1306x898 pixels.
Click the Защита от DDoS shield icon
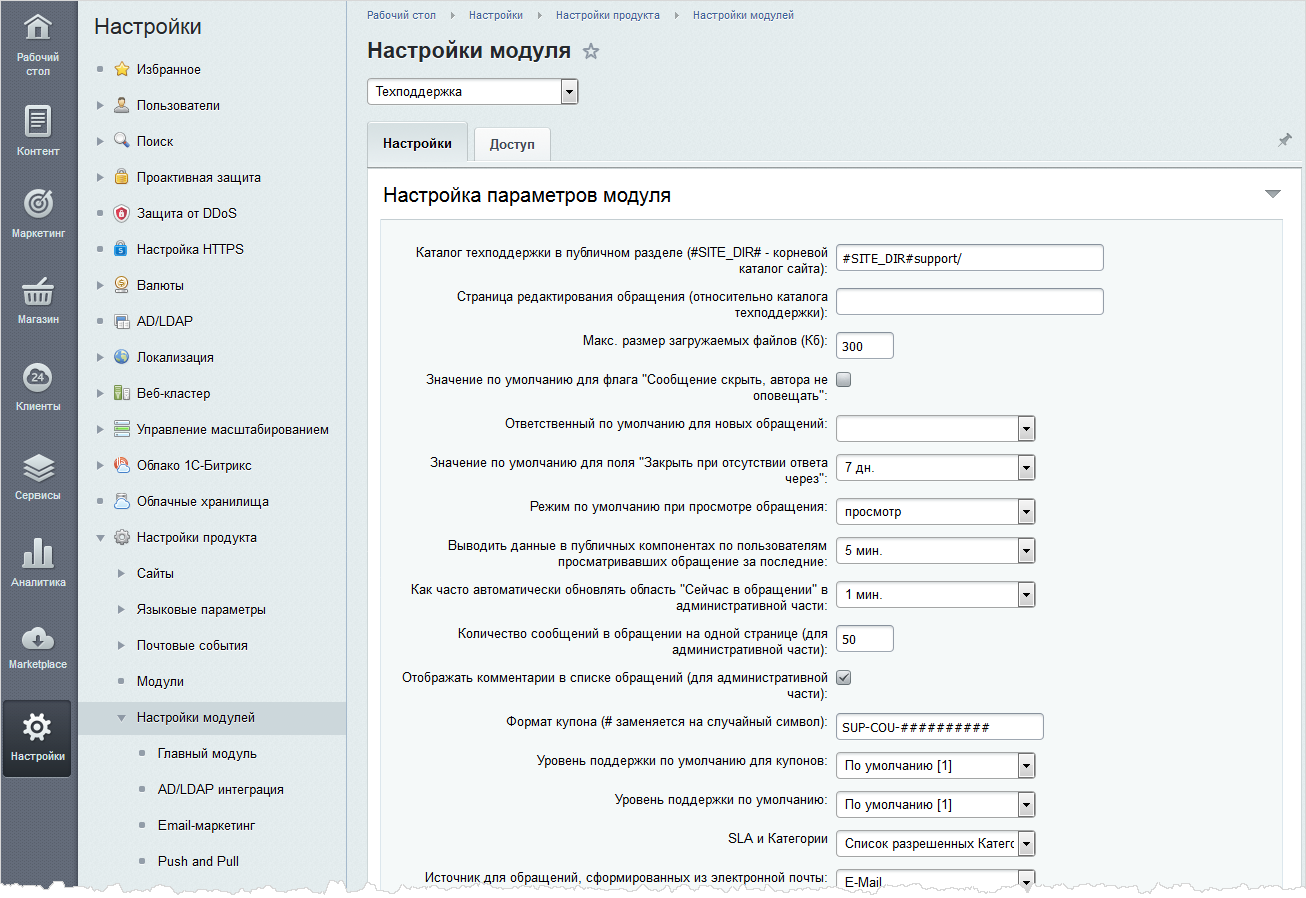tap(122, 213)
